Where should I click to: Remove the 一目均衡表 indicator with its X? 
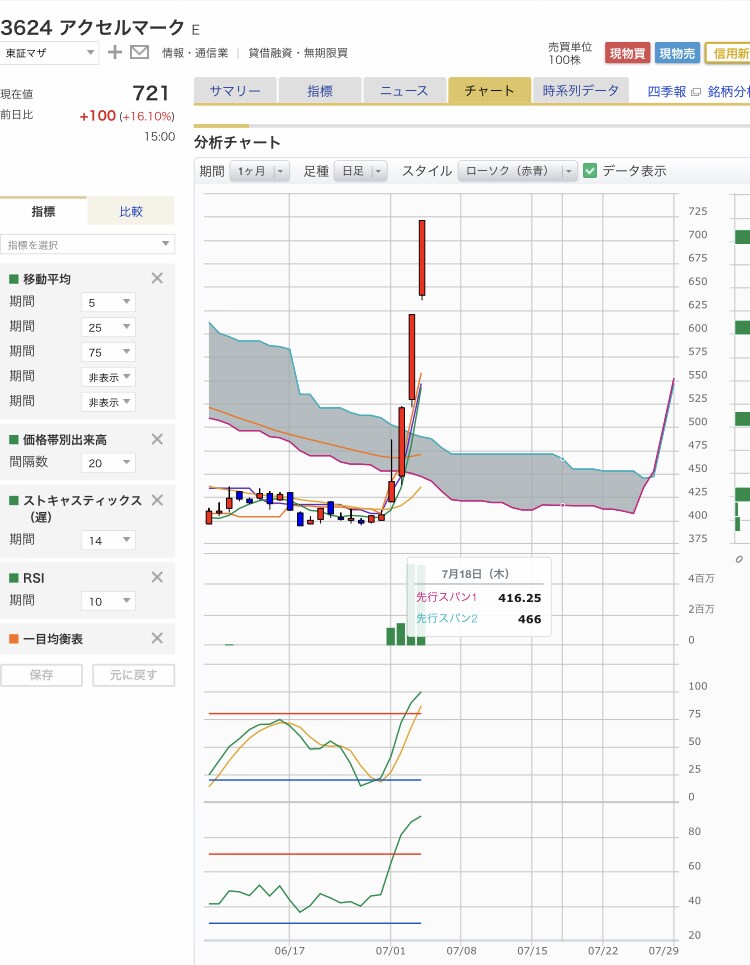[x=158, y=638]
